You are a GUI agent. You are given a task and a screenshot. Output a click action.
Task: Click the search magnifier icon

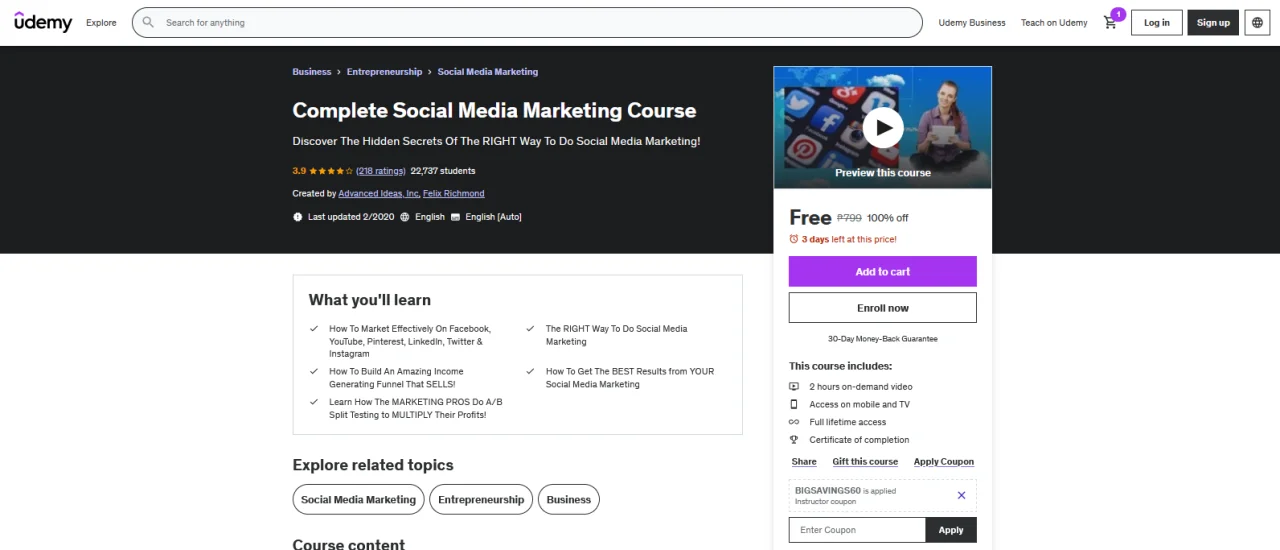tap(148, 22)
